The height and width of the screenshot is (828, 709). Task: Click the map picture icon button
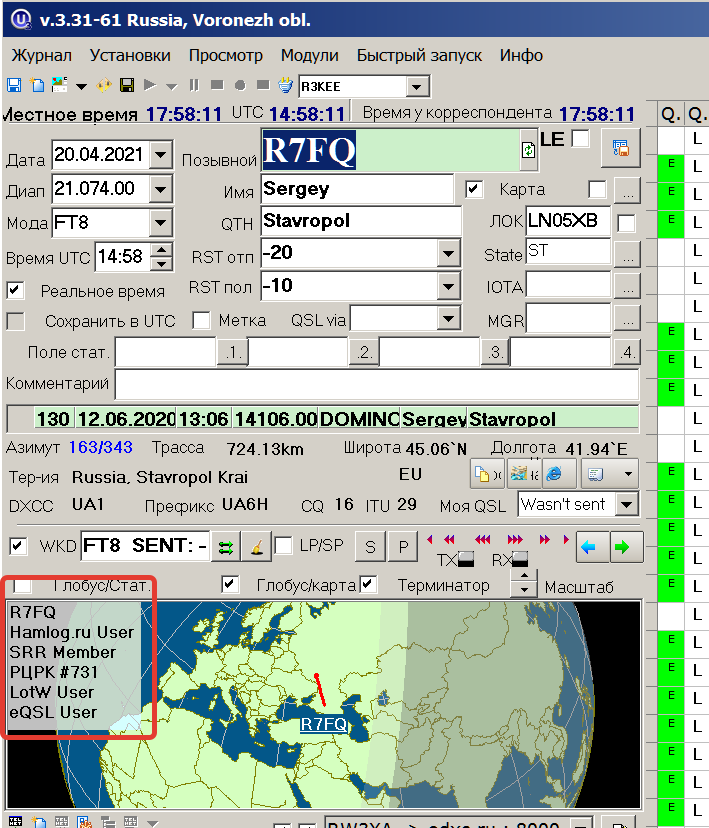click(520, 472)
